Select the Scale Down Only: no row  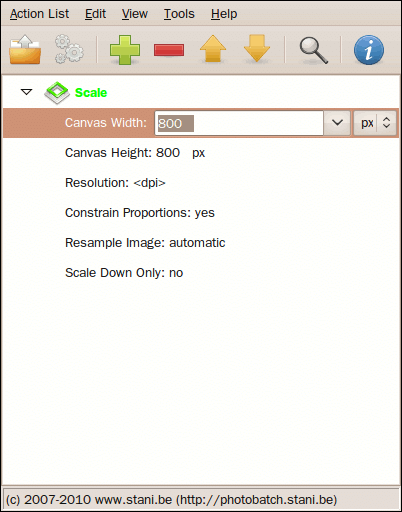coord(124,273)
